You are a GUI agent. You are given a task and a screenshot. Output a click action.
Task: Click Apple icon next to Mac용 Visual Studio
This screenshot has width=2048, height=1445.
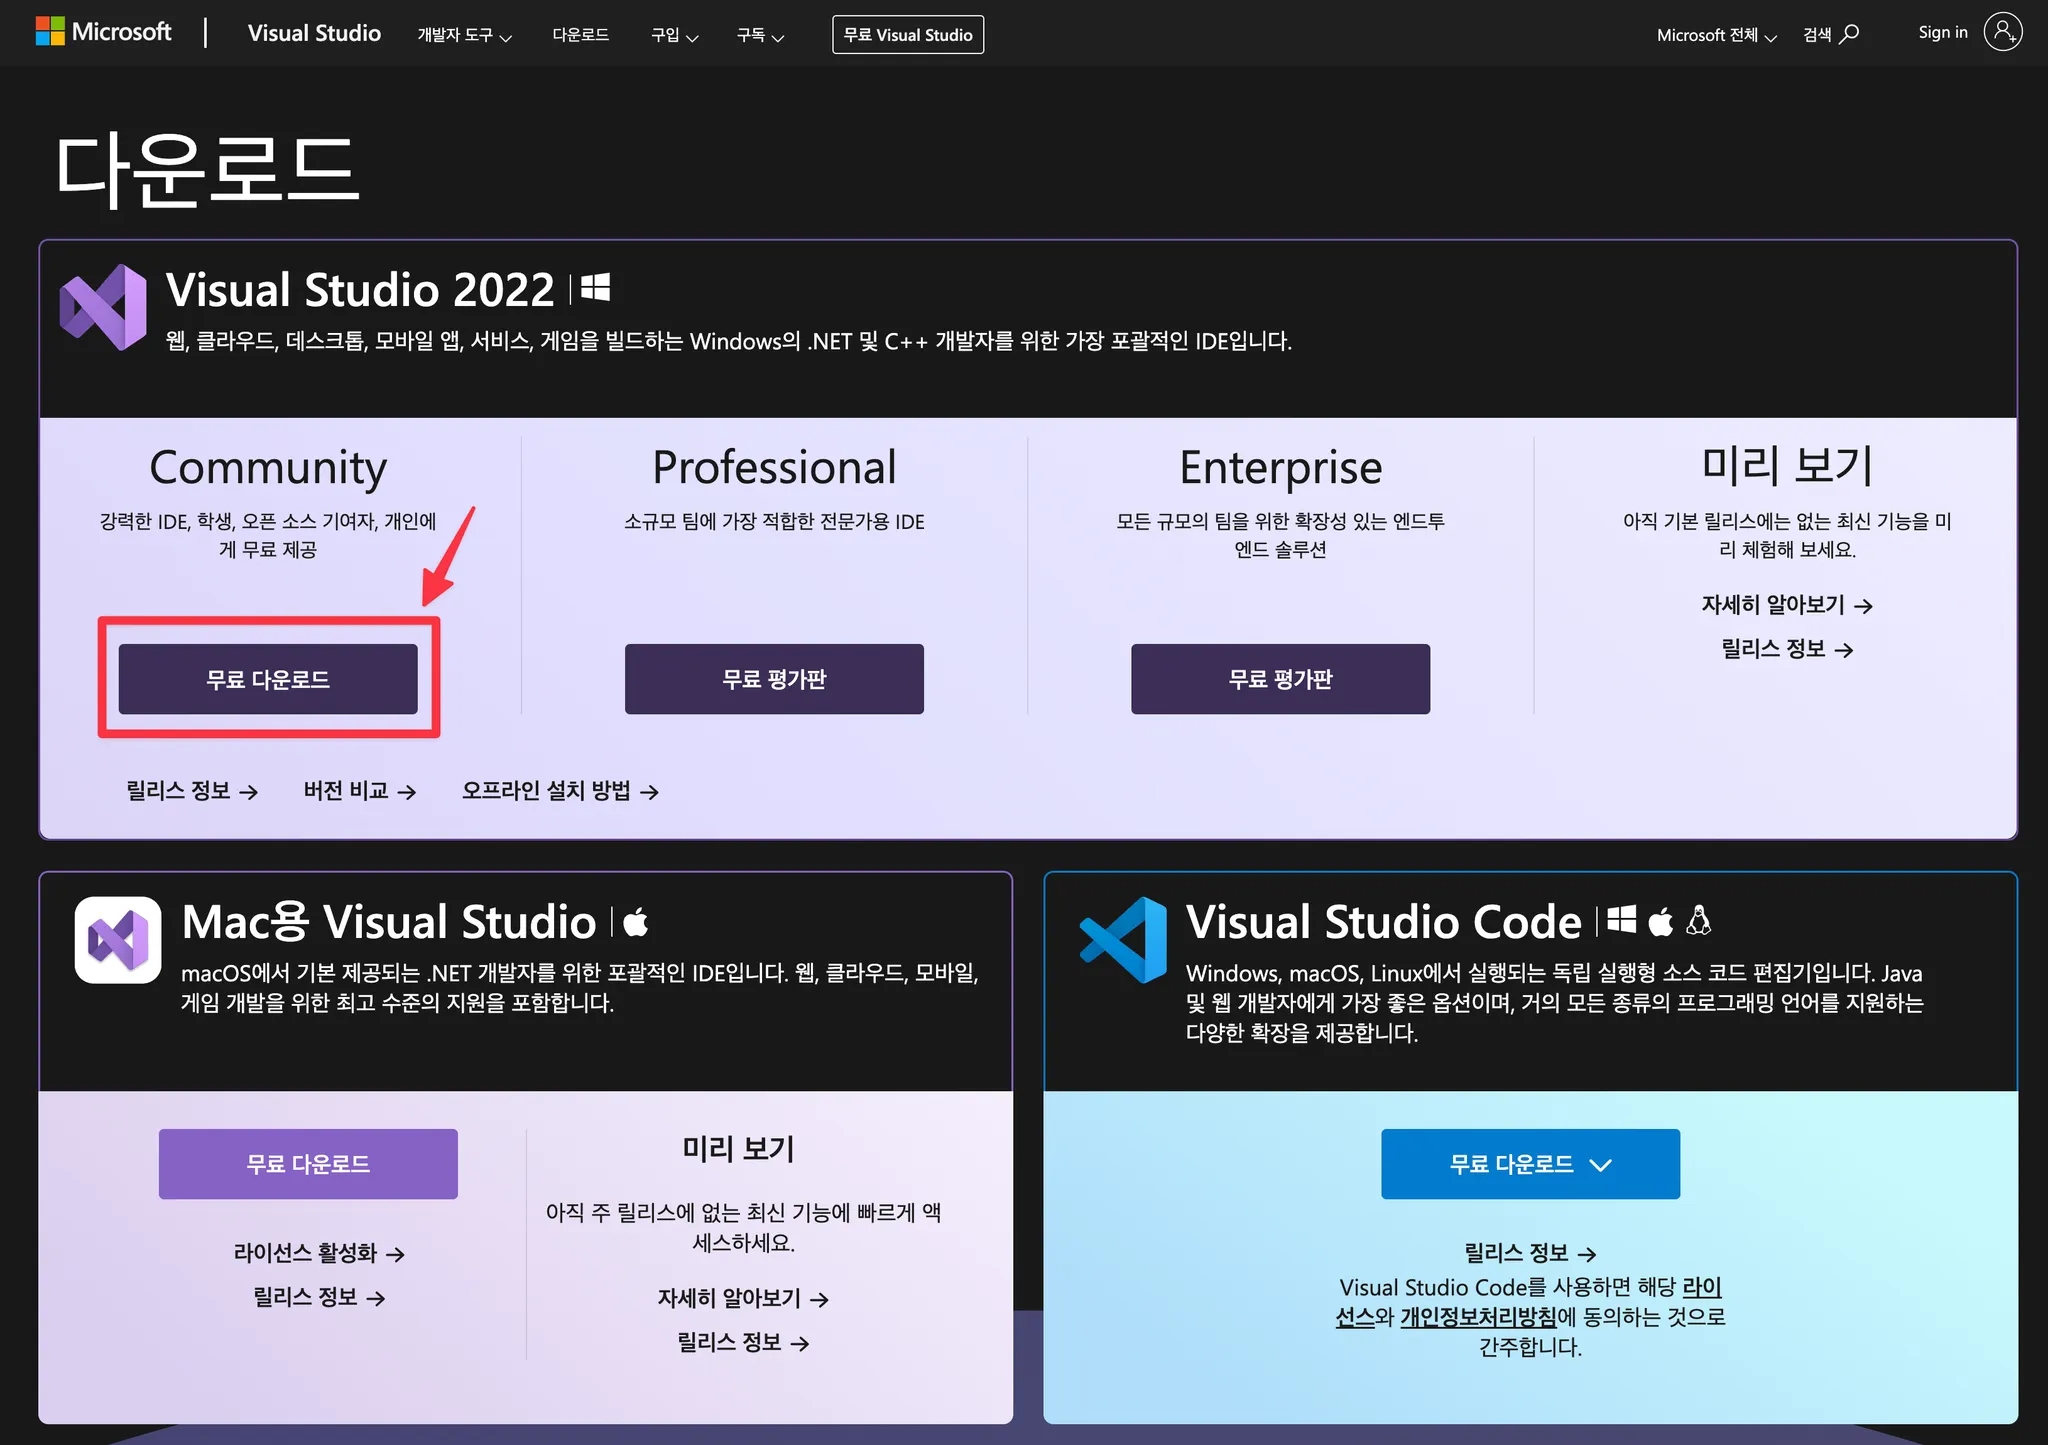pyautogui.click(x=636, y=921)
